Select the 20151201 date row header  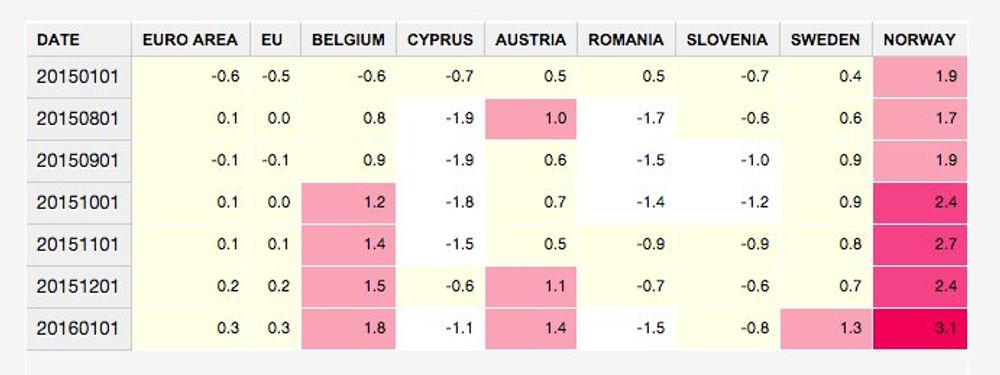click(79, 286)
